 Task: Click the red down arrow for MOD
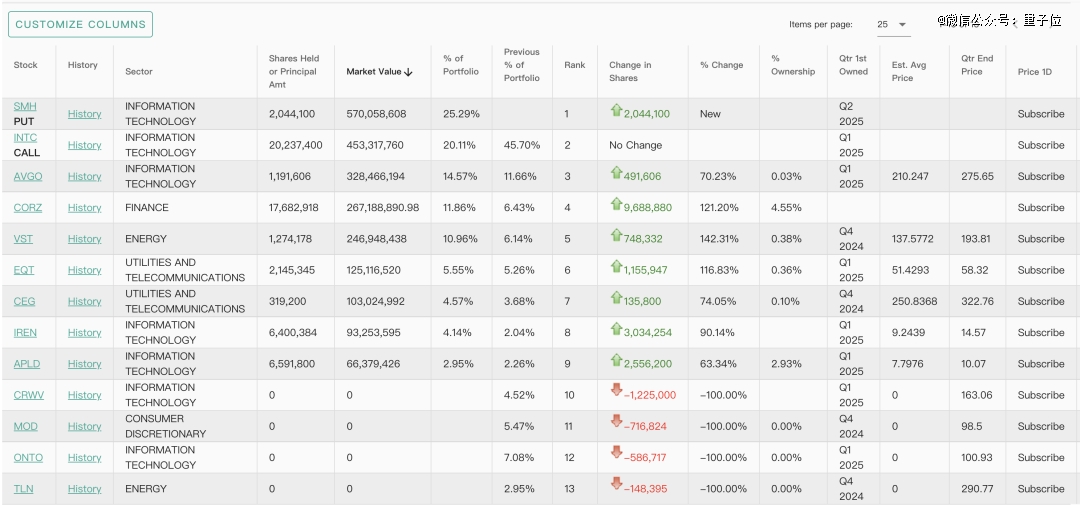[616, 422]
